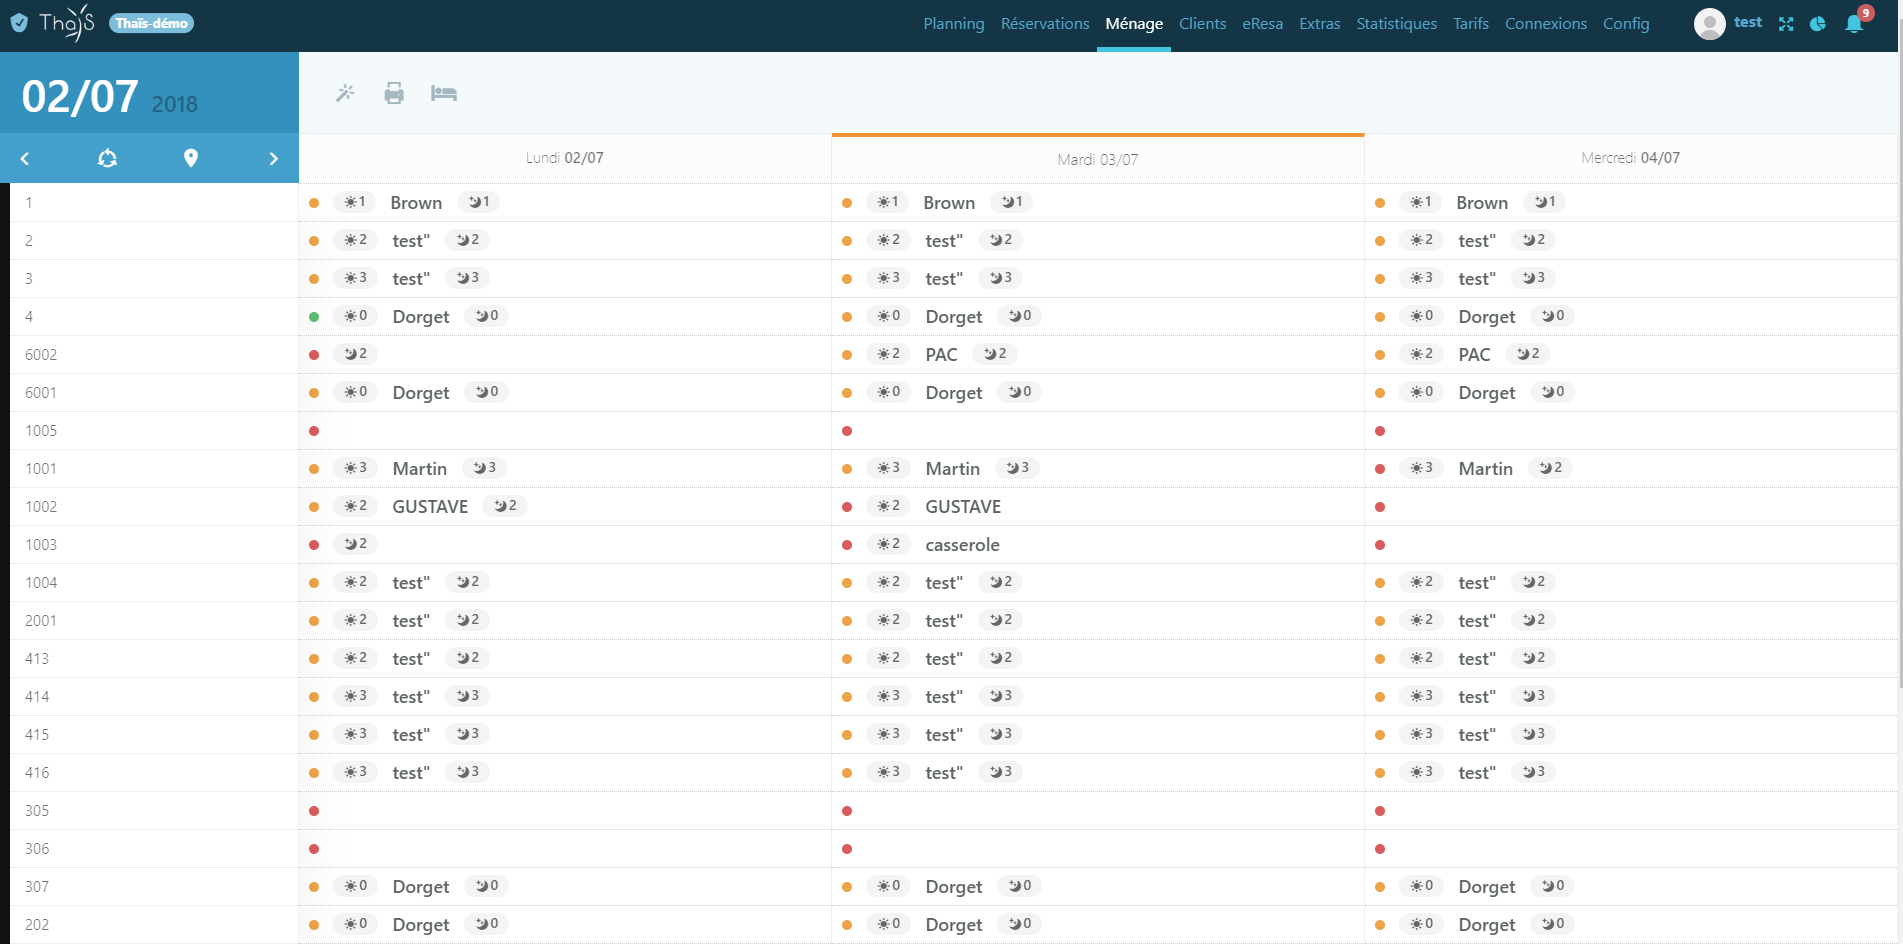The height and width of the screenshot is (944, 1903).
Task: Click the 02/07 date header
Action: (80, 97)
